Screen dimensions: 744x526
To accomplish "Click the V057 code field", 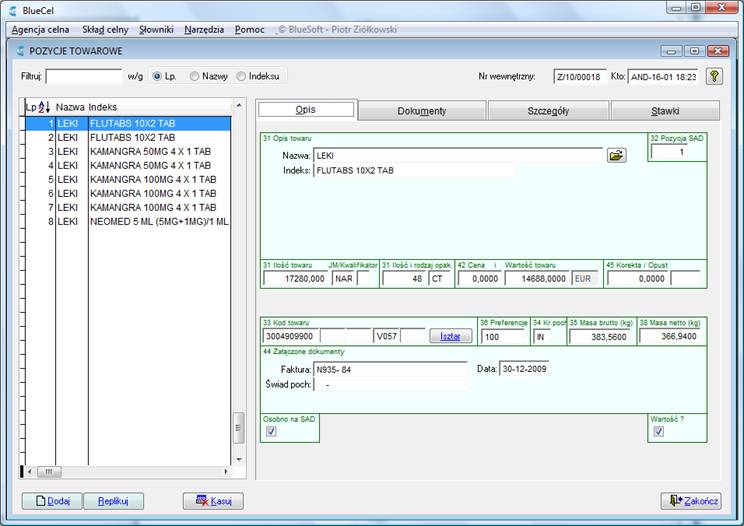I will [x=386, y=336].
